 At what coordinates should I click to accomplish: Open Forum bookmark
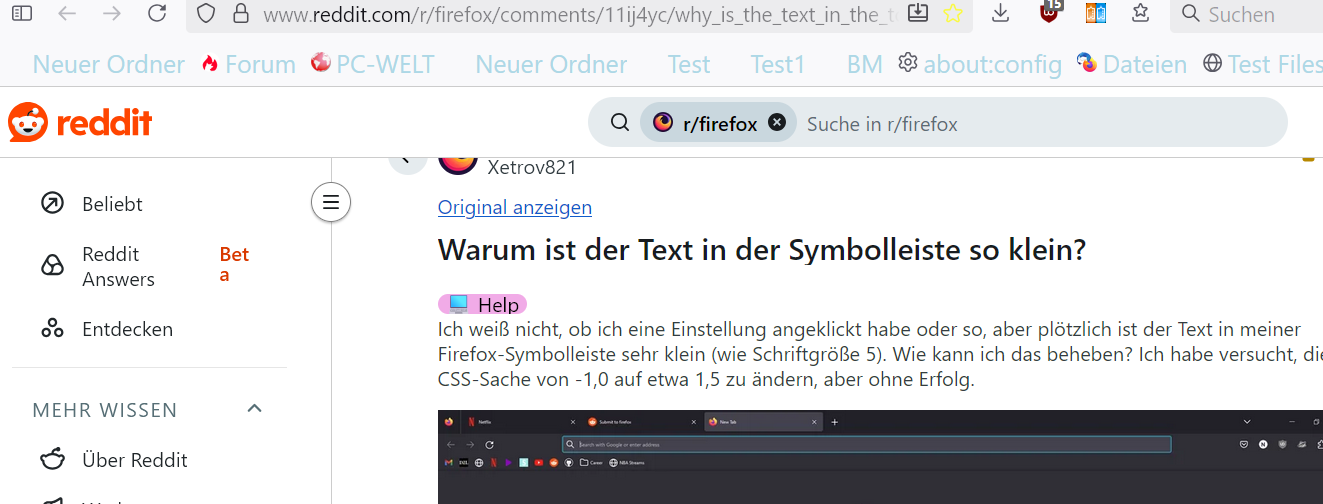(249, 64)
